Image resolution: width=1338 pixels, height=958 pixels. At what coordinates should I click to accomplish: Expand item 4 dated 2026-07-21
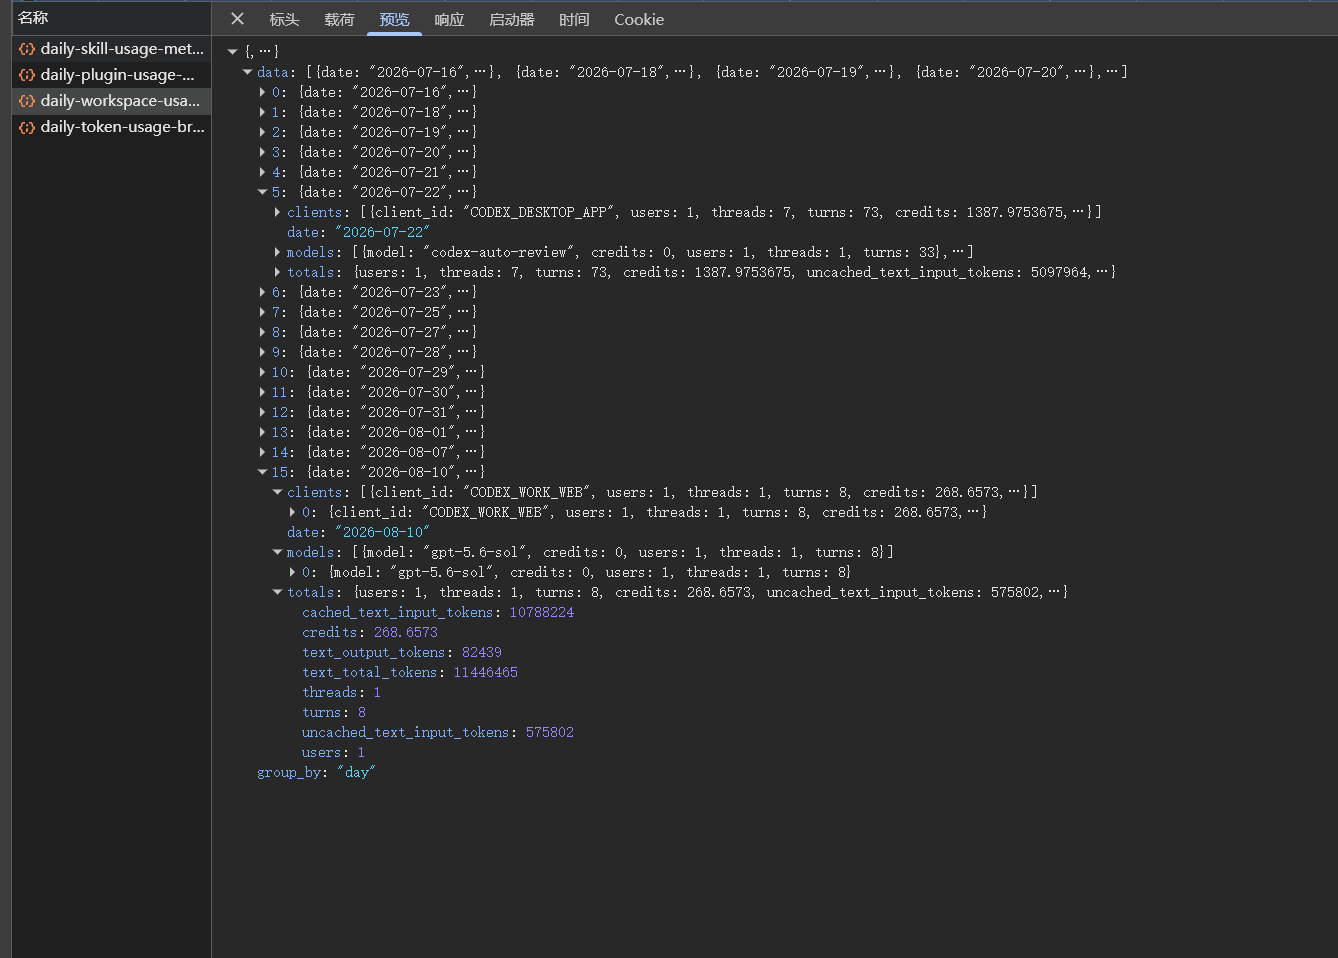[263, 172]
